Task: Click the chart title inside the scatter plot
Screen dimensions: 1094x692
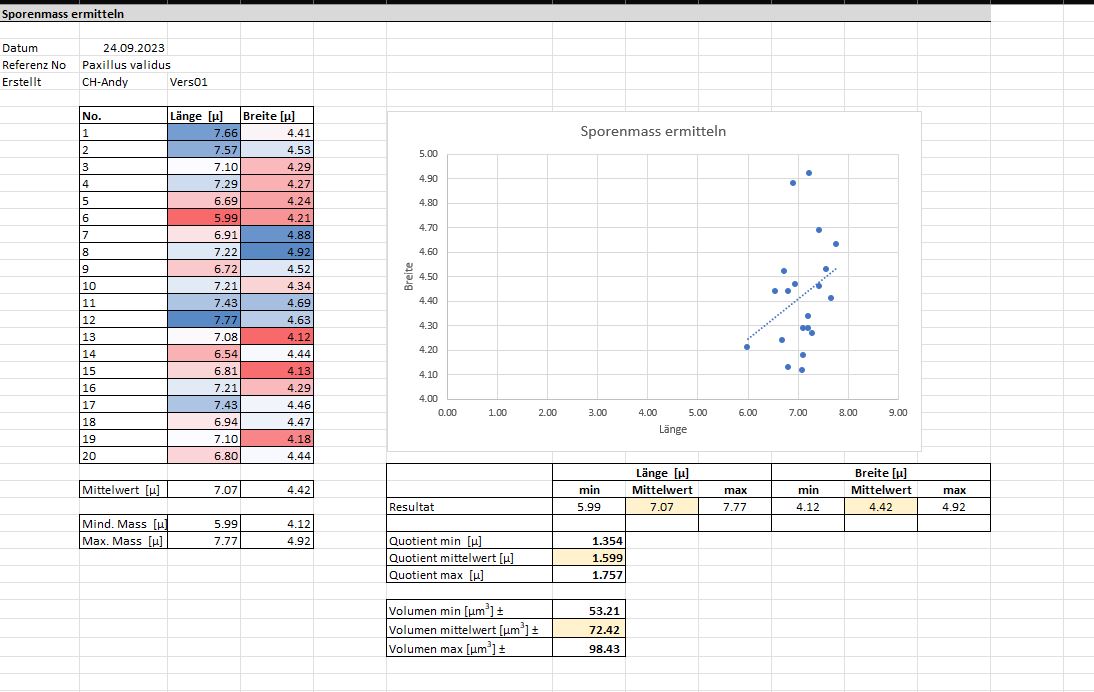Action: (x=653, y=132)
